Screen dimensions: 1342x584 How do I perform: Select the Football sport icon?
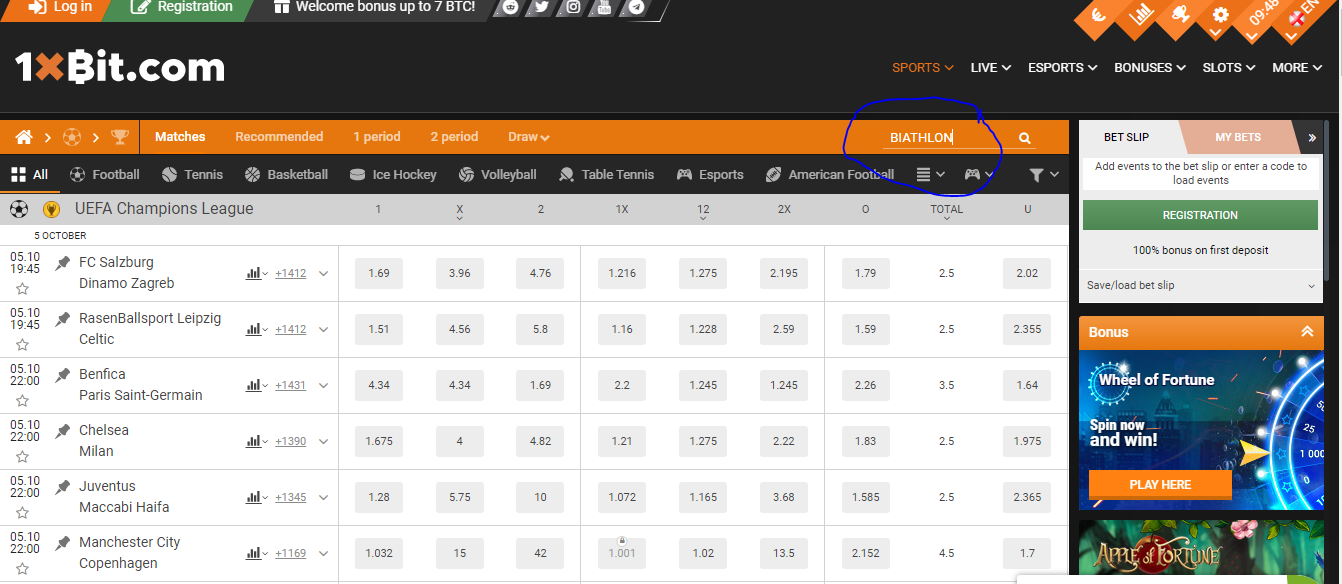coord(76,174)
